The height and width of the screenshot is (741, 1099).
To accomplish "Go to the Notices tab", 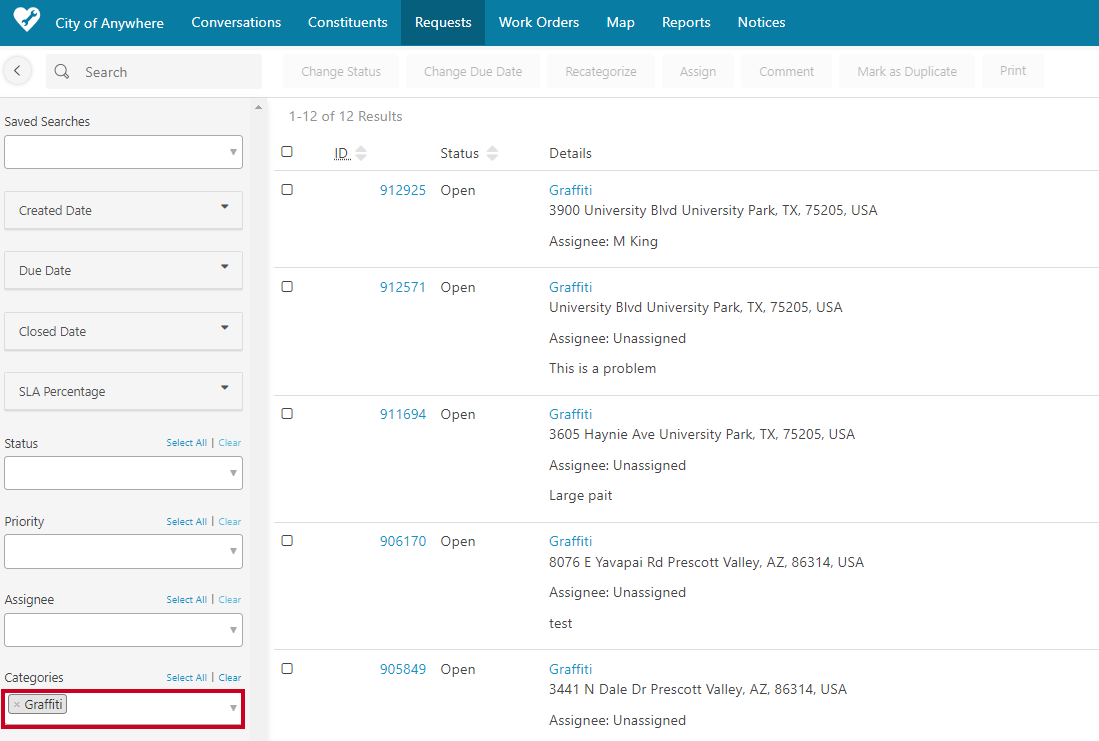I will (761, 22).
